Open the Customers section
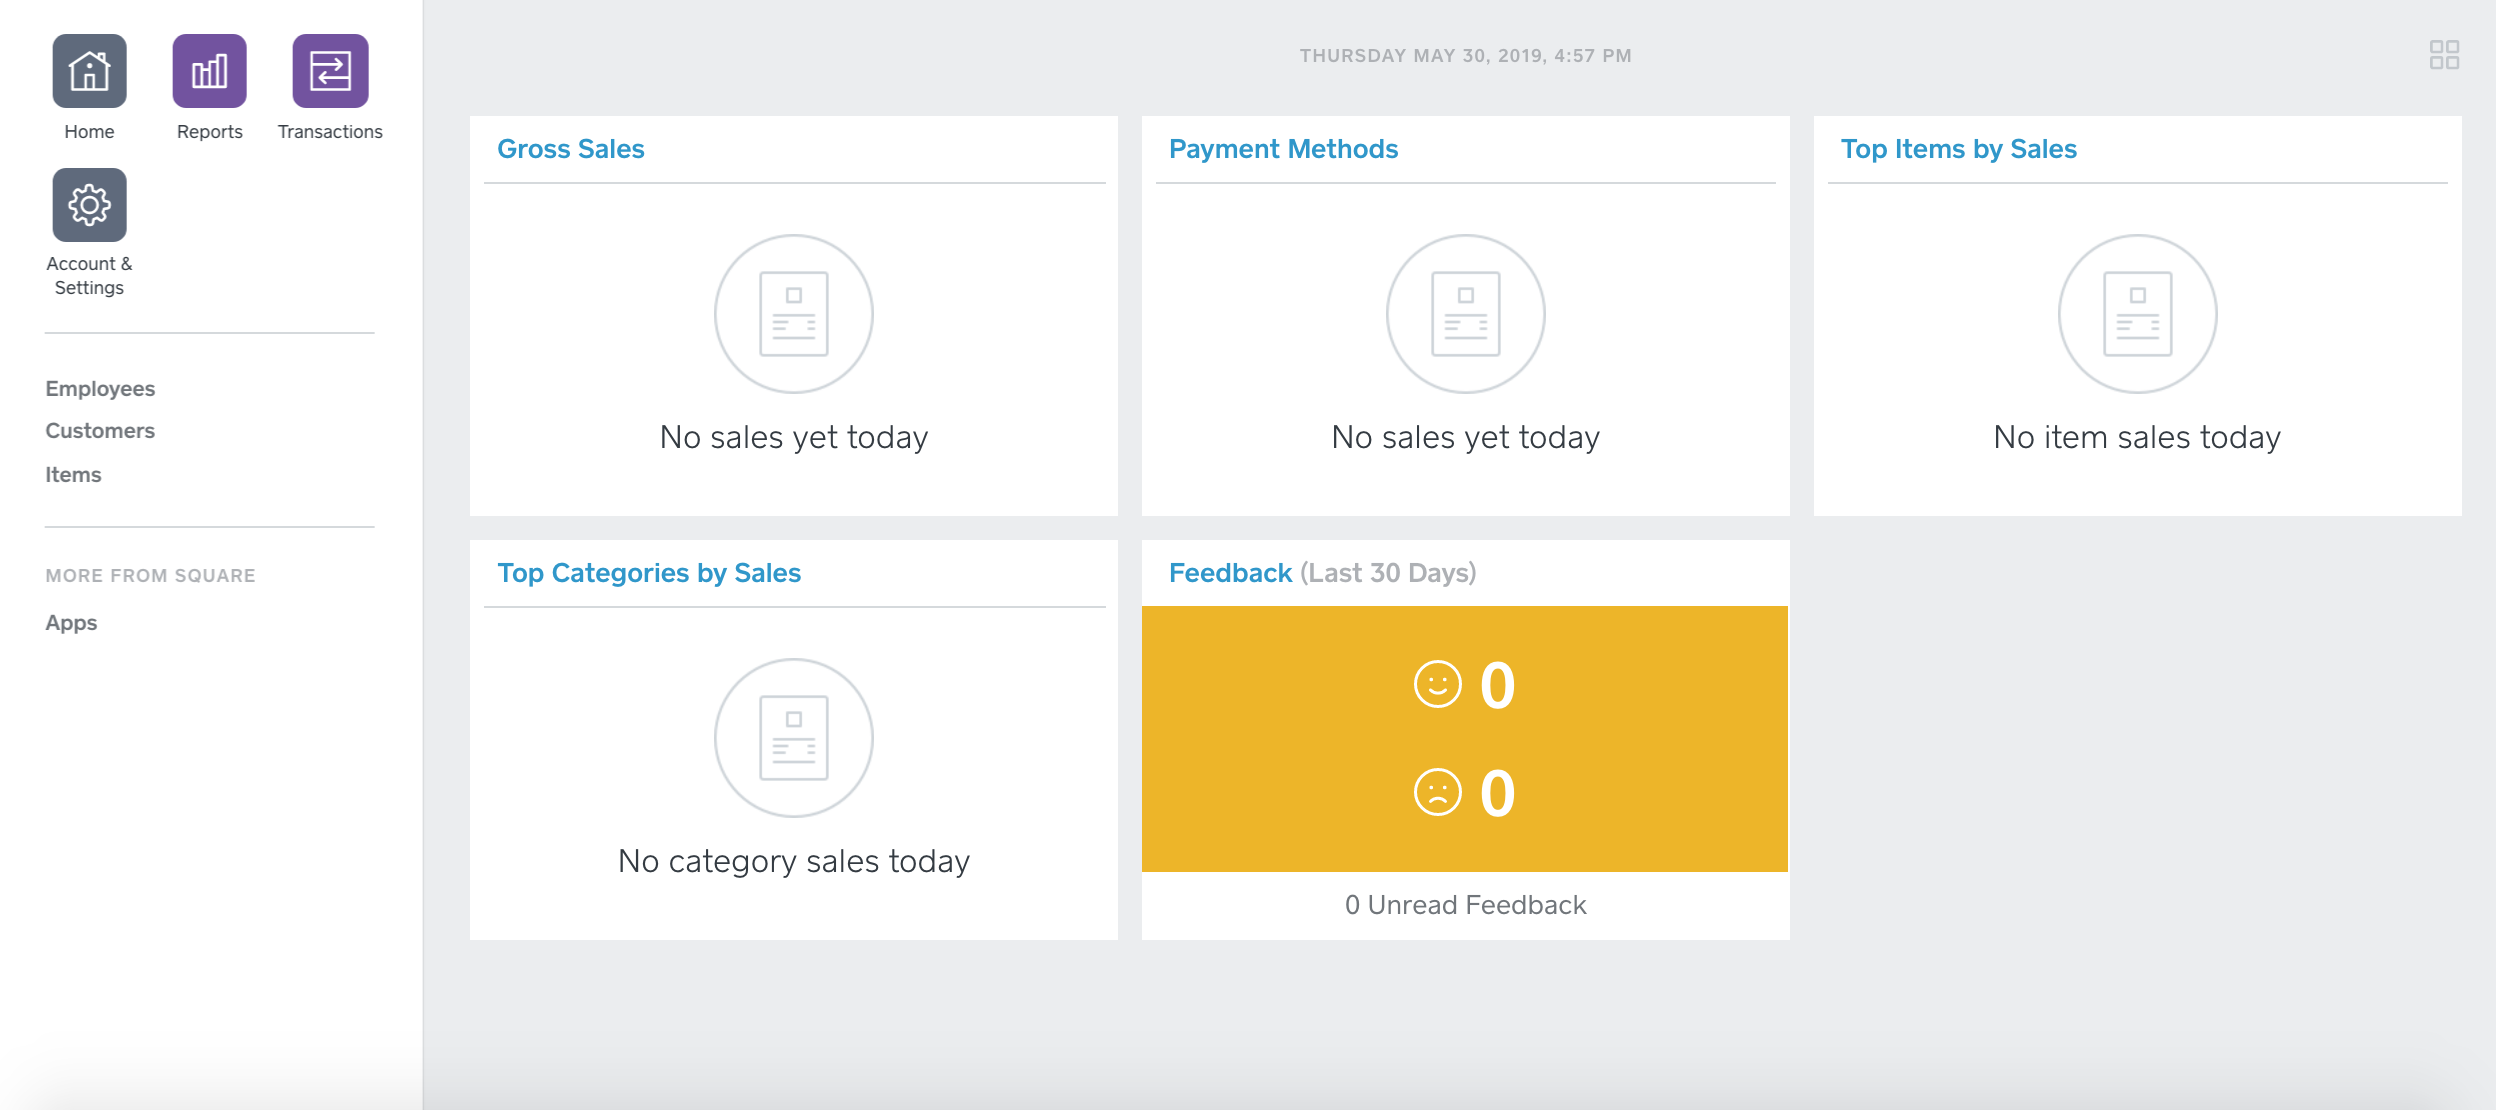The image size is (2496, 1110). pos(99,430)
